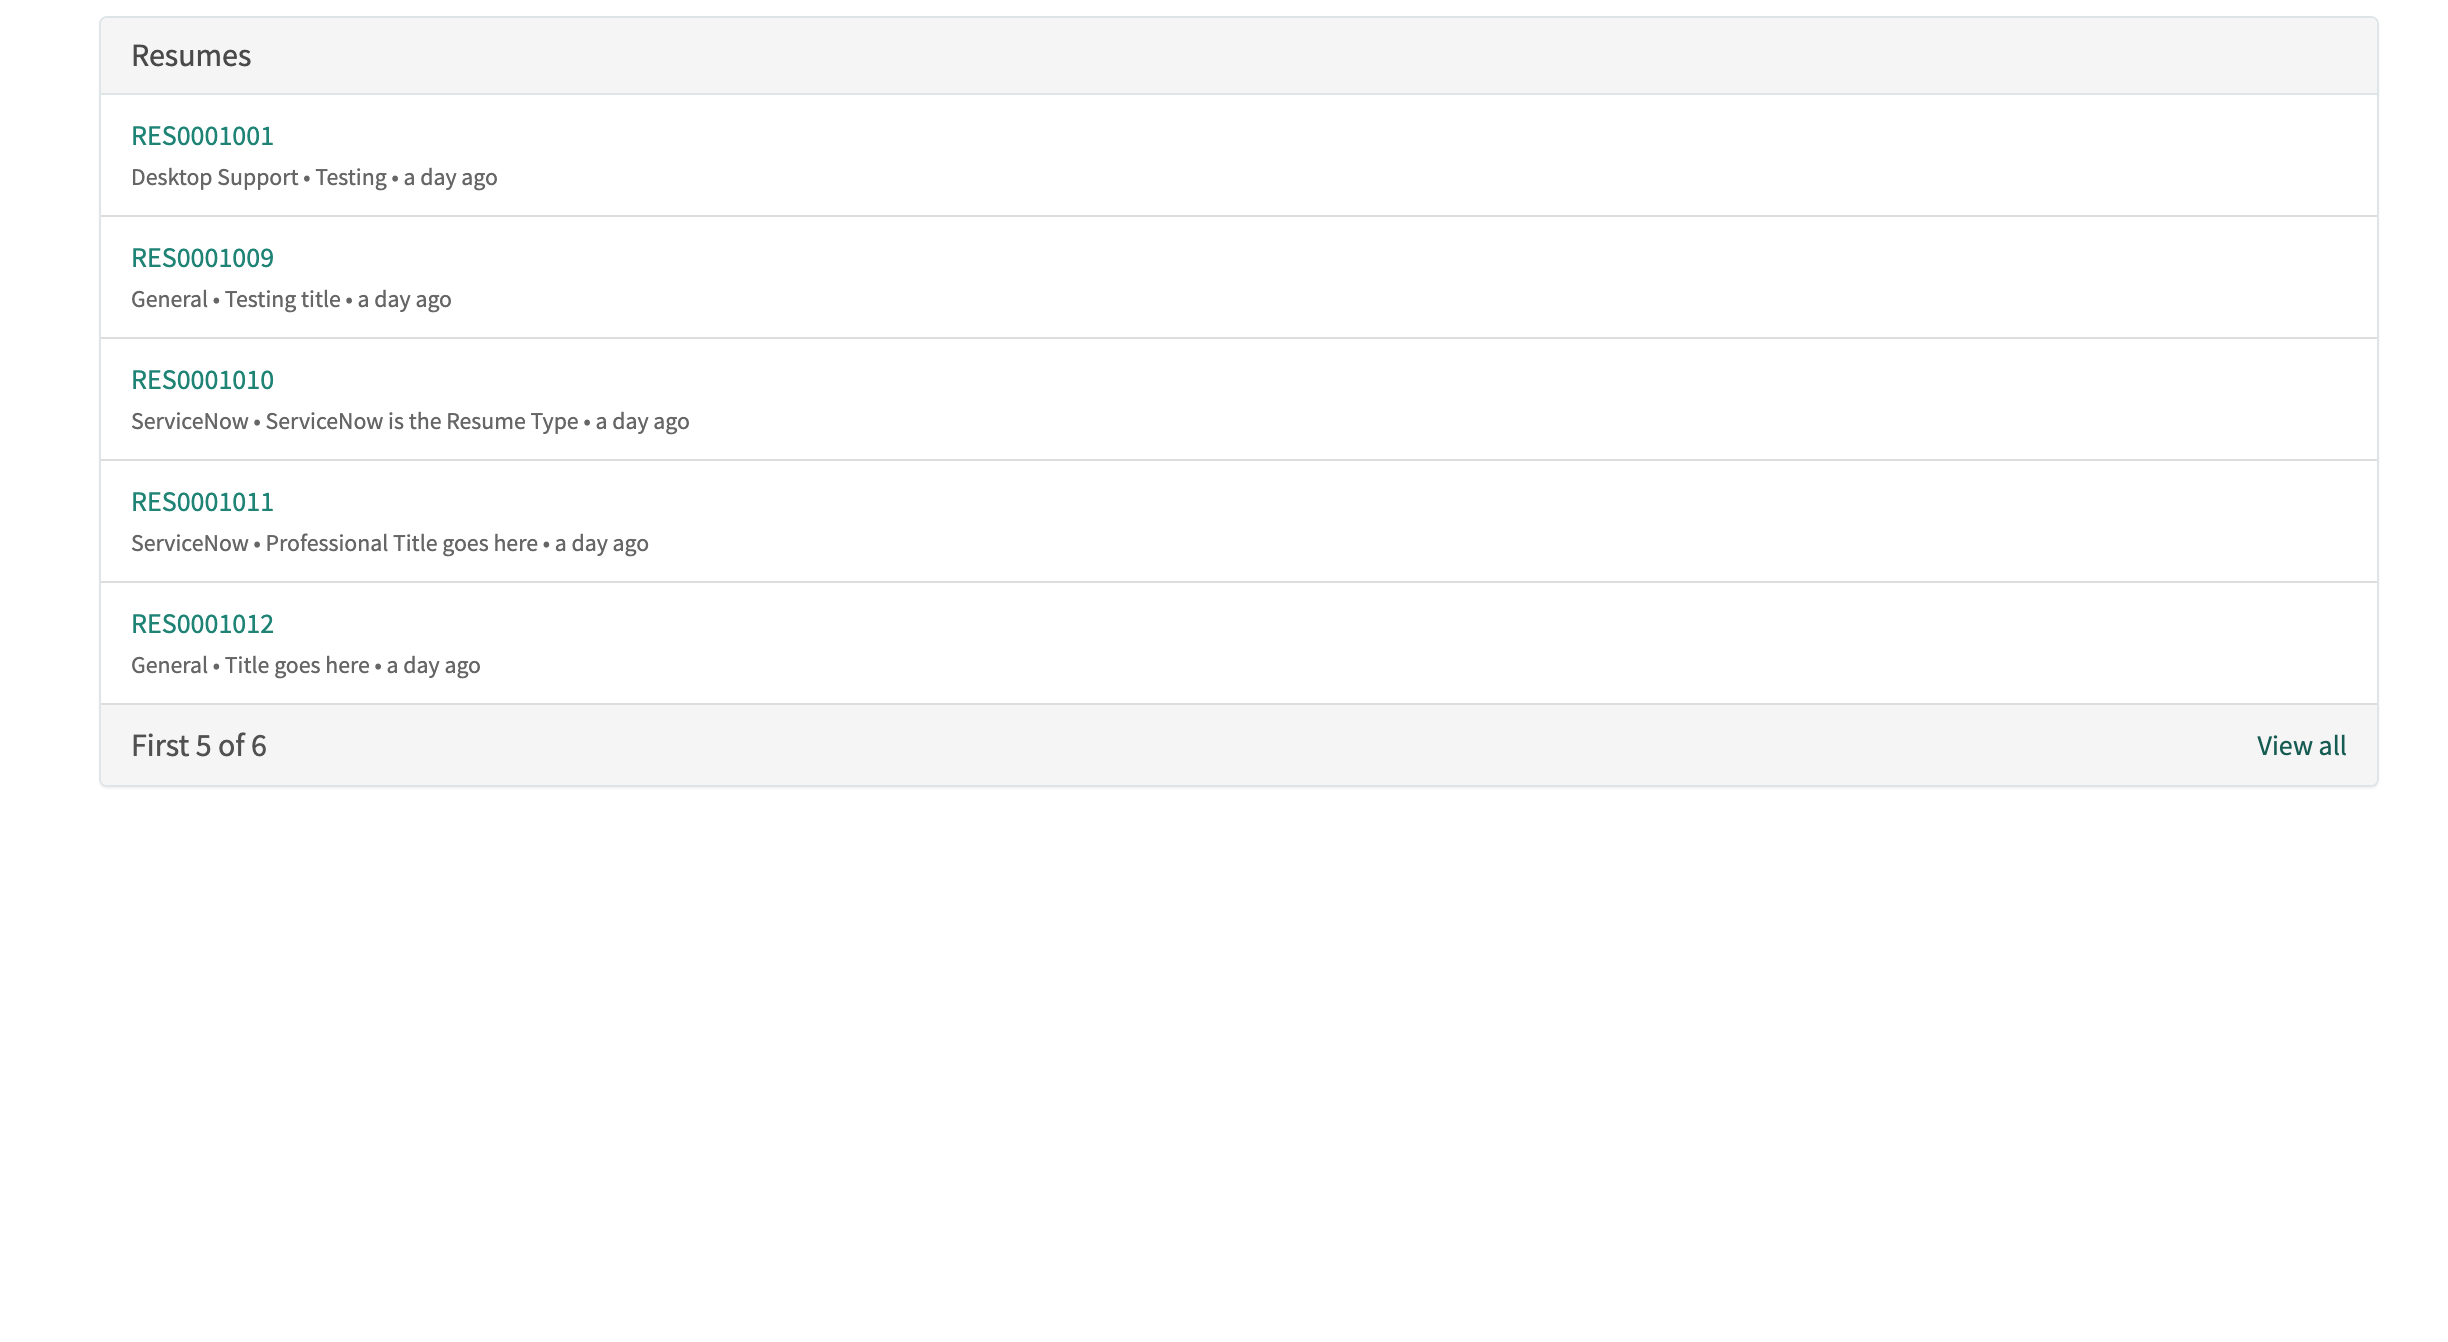Click 'a day ago' under RES0001010
2448x1342 pixels.
pyautogui.click(x=642, y=421)
